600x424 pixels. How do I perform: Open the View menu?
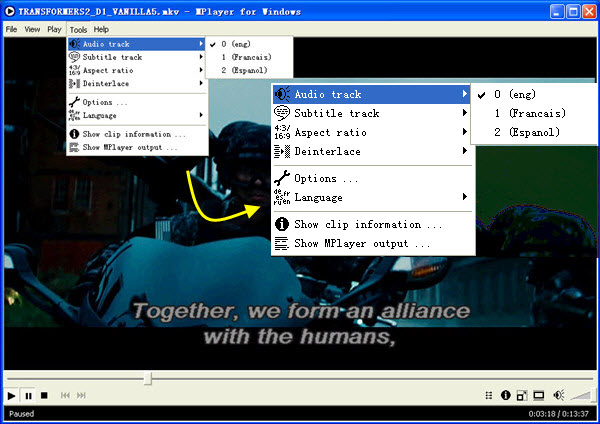click(32, 29)
